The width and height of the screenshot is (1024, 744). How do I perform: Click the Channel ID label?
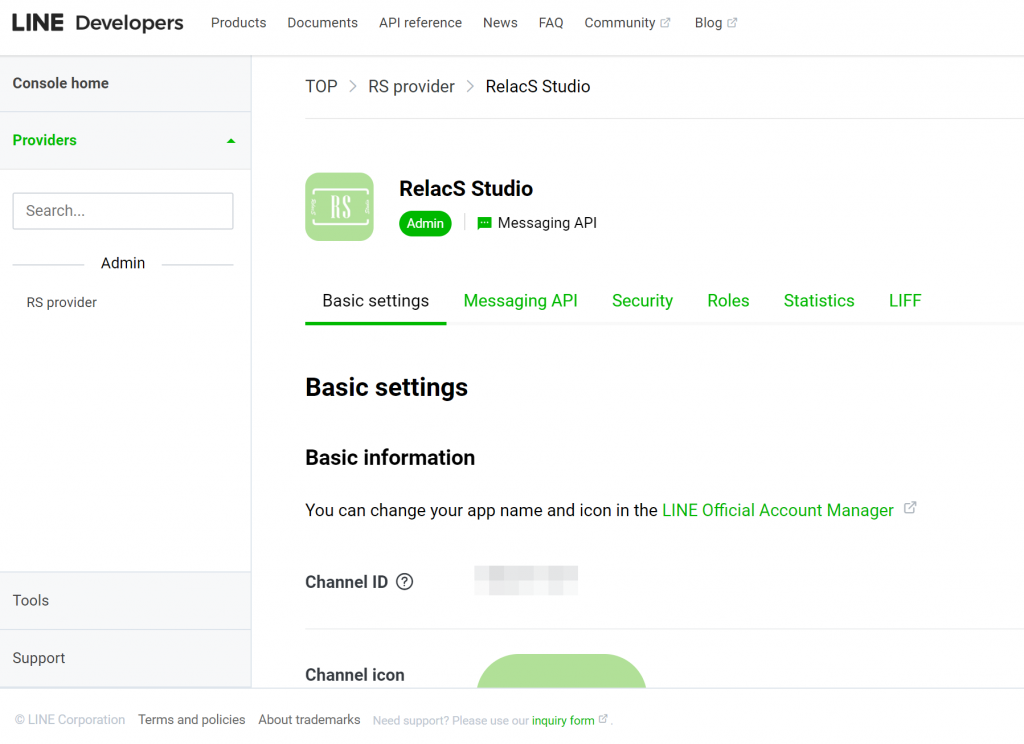coord(346,582)
